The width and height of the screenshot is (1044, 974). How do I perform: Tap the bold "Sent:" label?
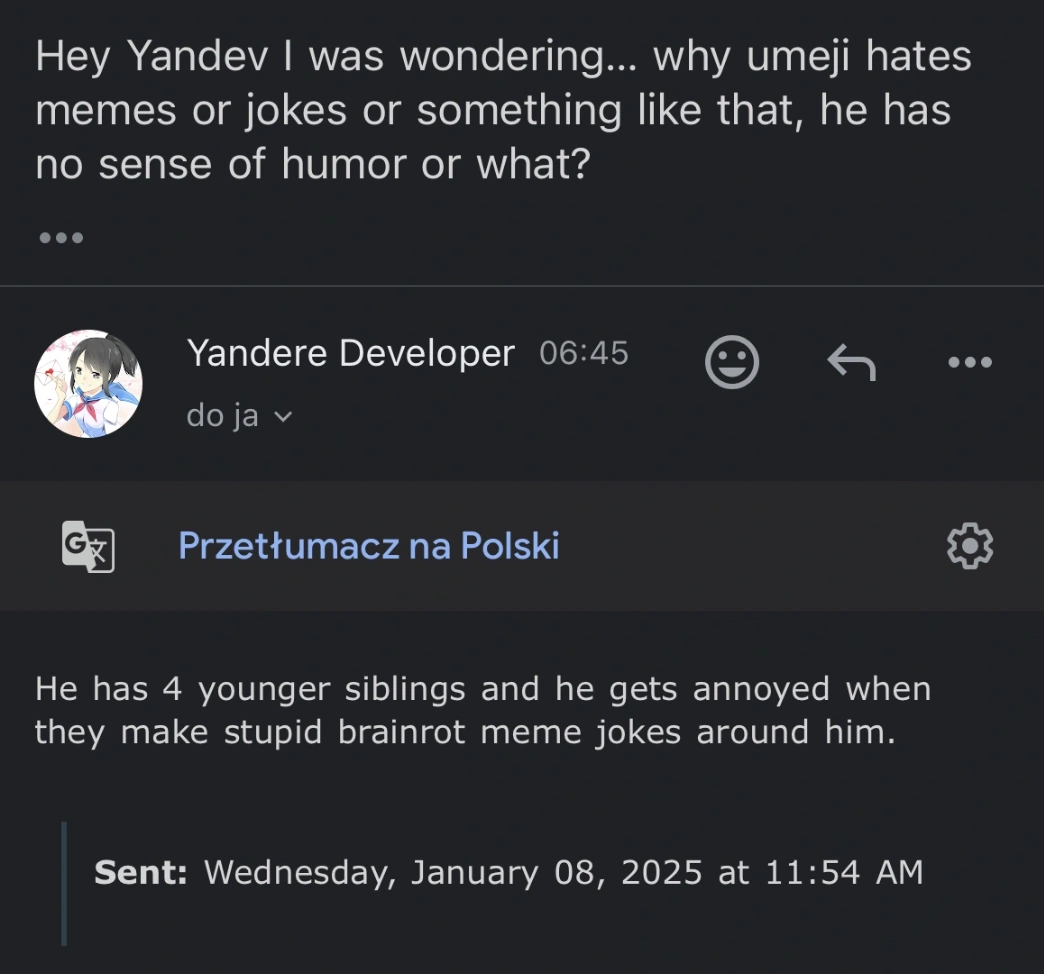click(x=141, y=872)
